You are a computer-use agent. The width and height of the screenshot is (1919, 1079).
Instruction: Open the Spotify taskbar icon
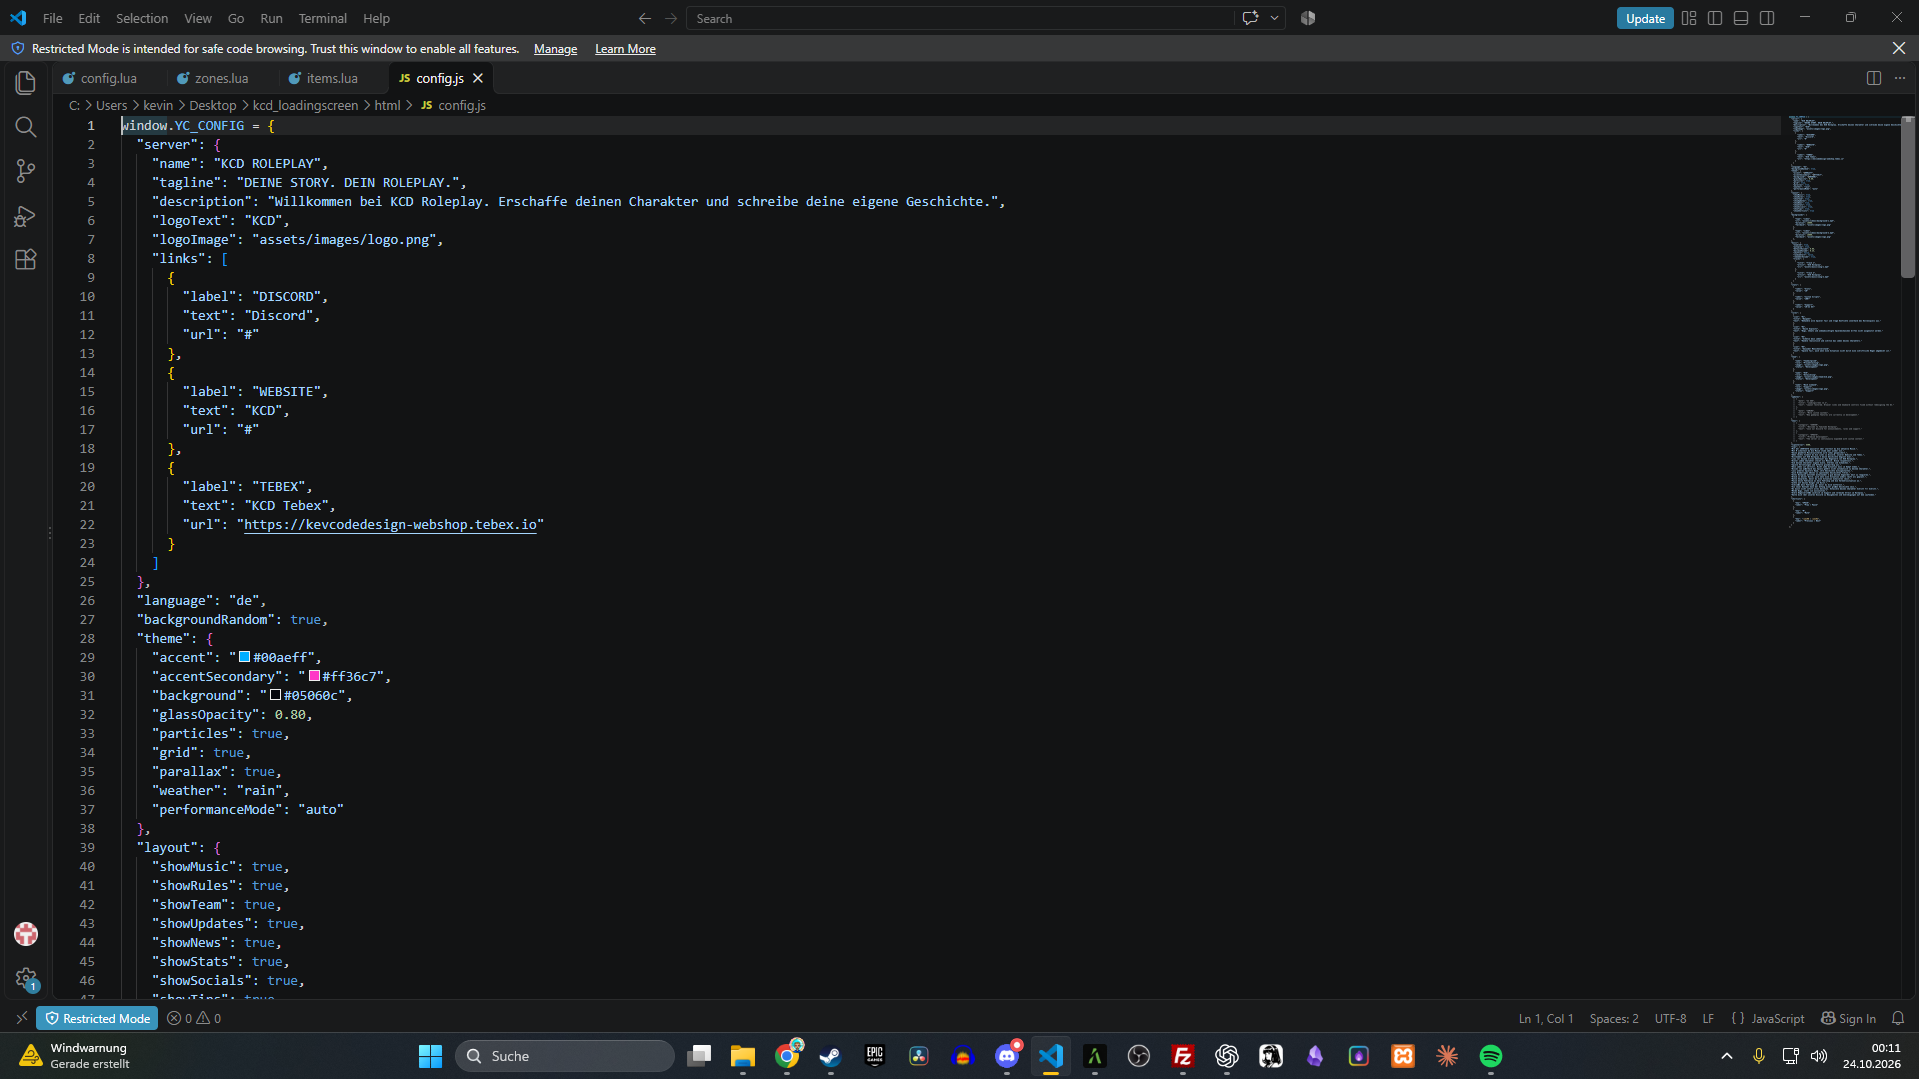click(x=1491, y=1056)
